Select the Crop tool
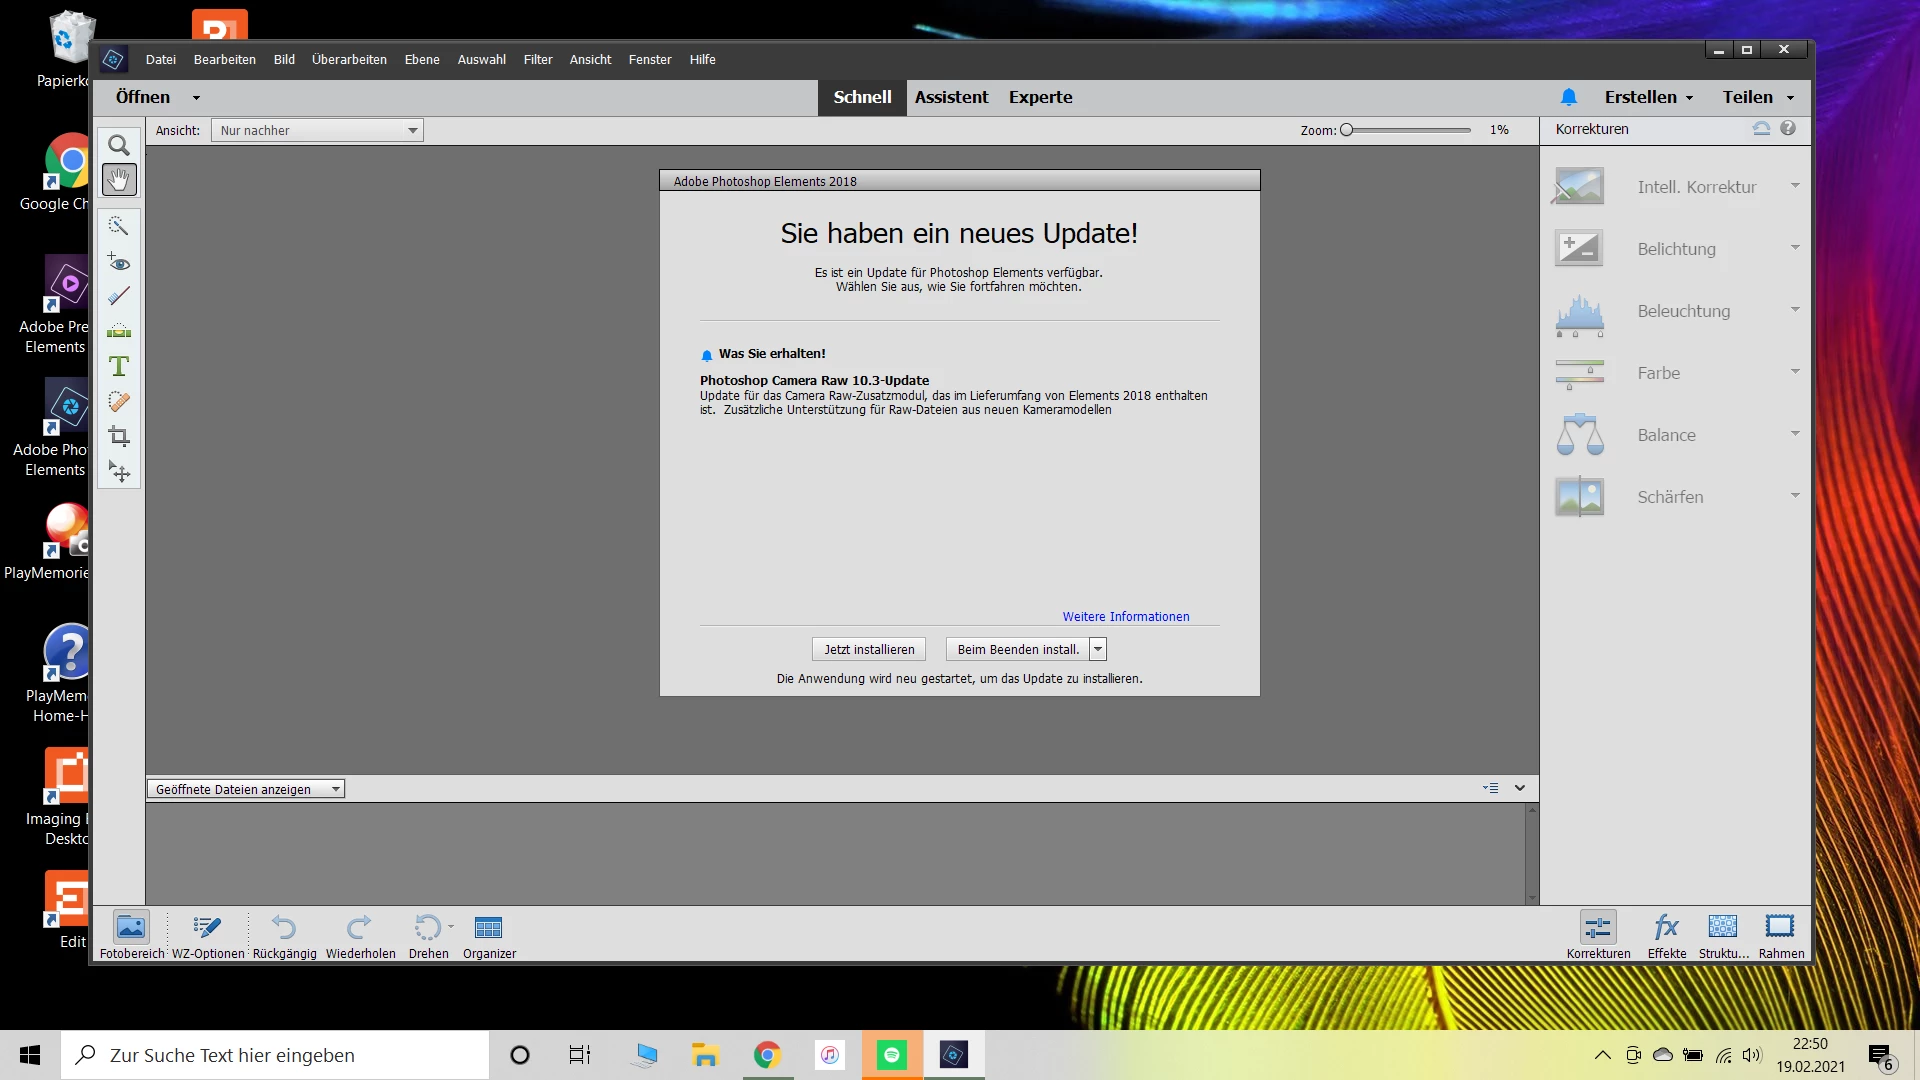 (x=119, y=436)
